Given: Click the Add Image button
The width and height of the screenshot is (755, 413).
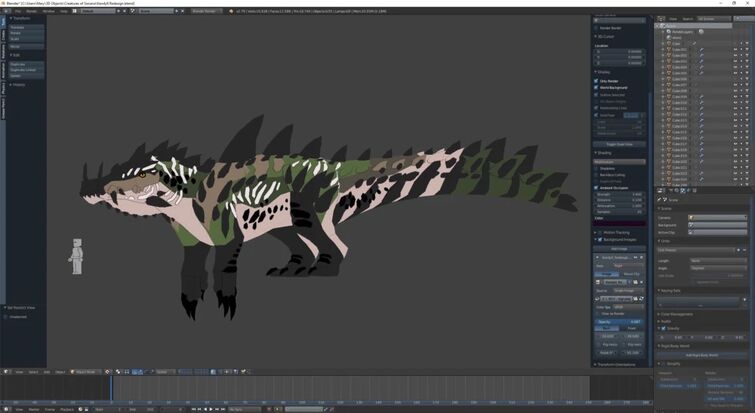Looking at the screenshot, I should click(619, 248).
